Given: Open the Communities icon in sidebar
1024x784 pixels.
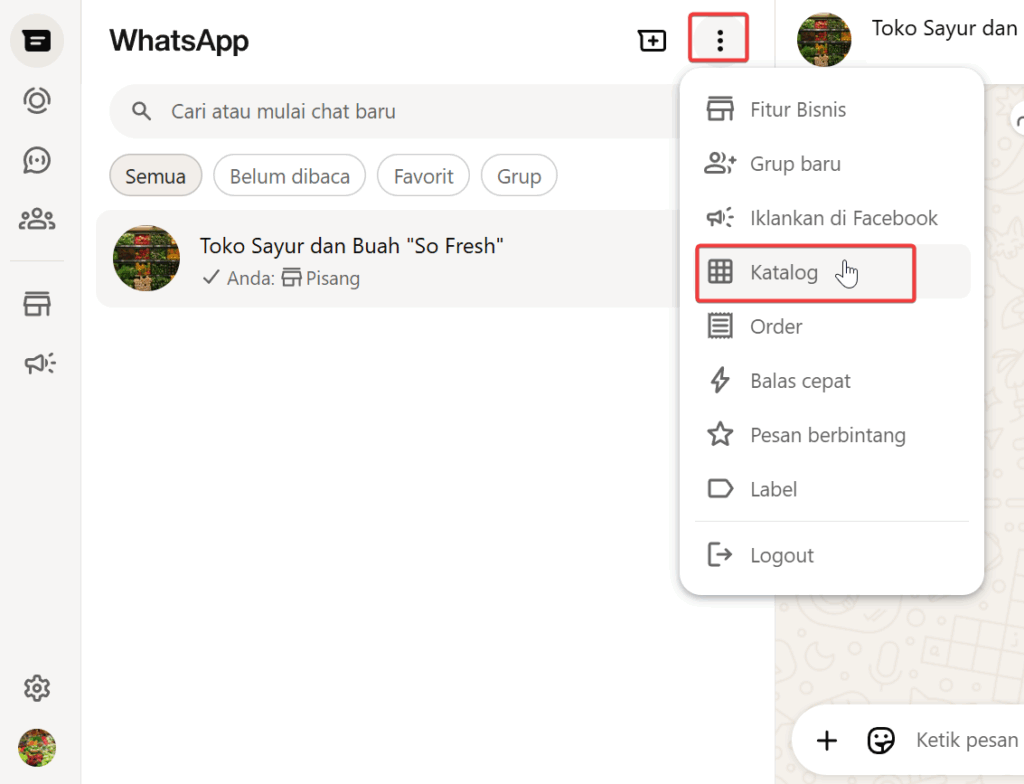Looking at the screenshot, I should tap(37, 219).
